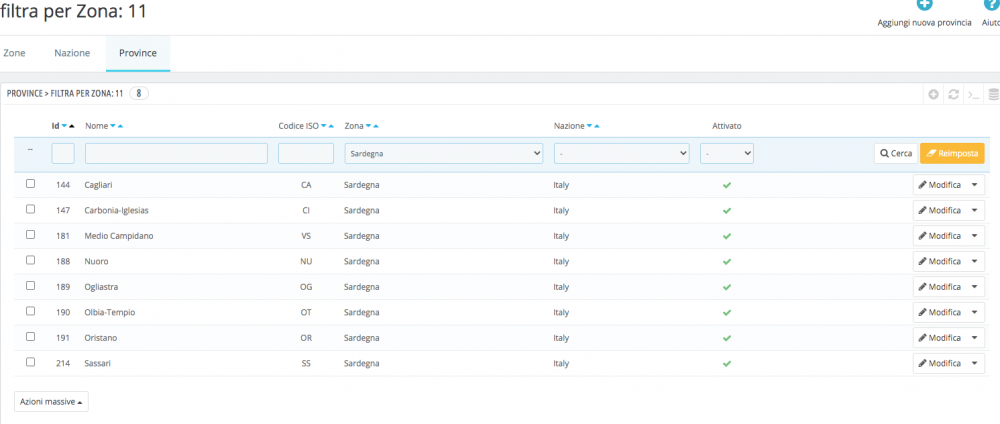
Task: Select the Oristano row checkbox
Action: click(x=30, y=337)
